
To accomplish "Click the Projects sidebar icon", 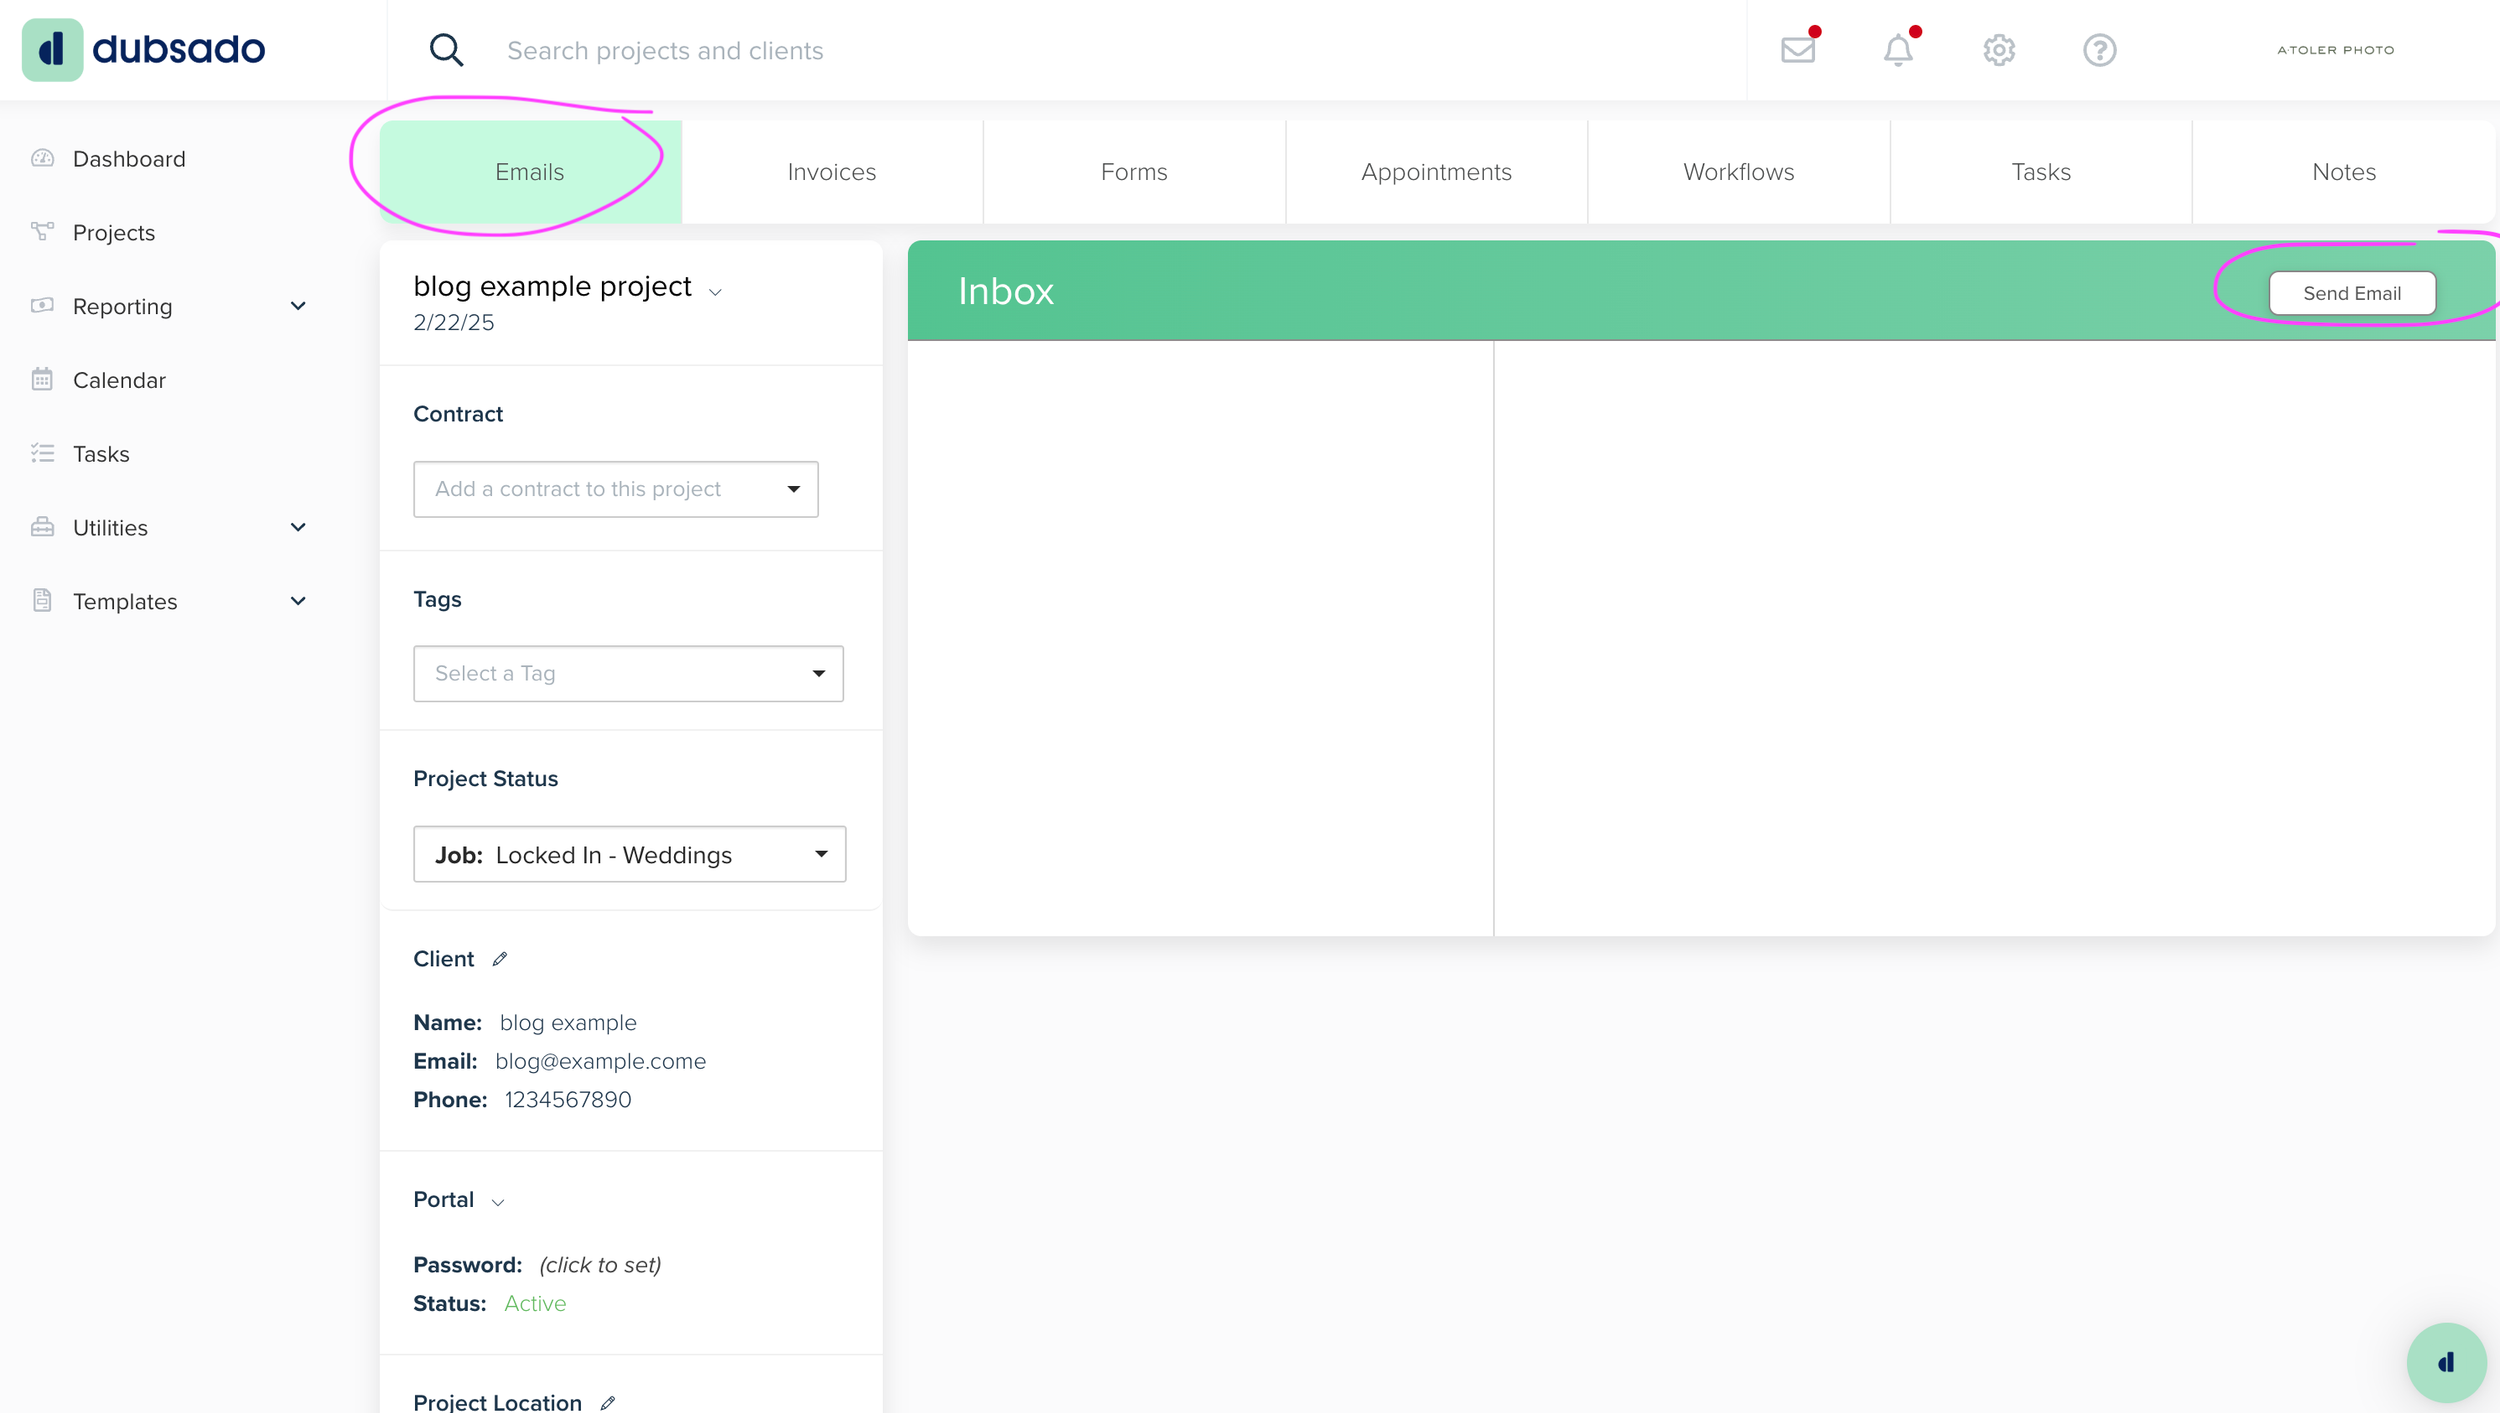I will [42, 232].
